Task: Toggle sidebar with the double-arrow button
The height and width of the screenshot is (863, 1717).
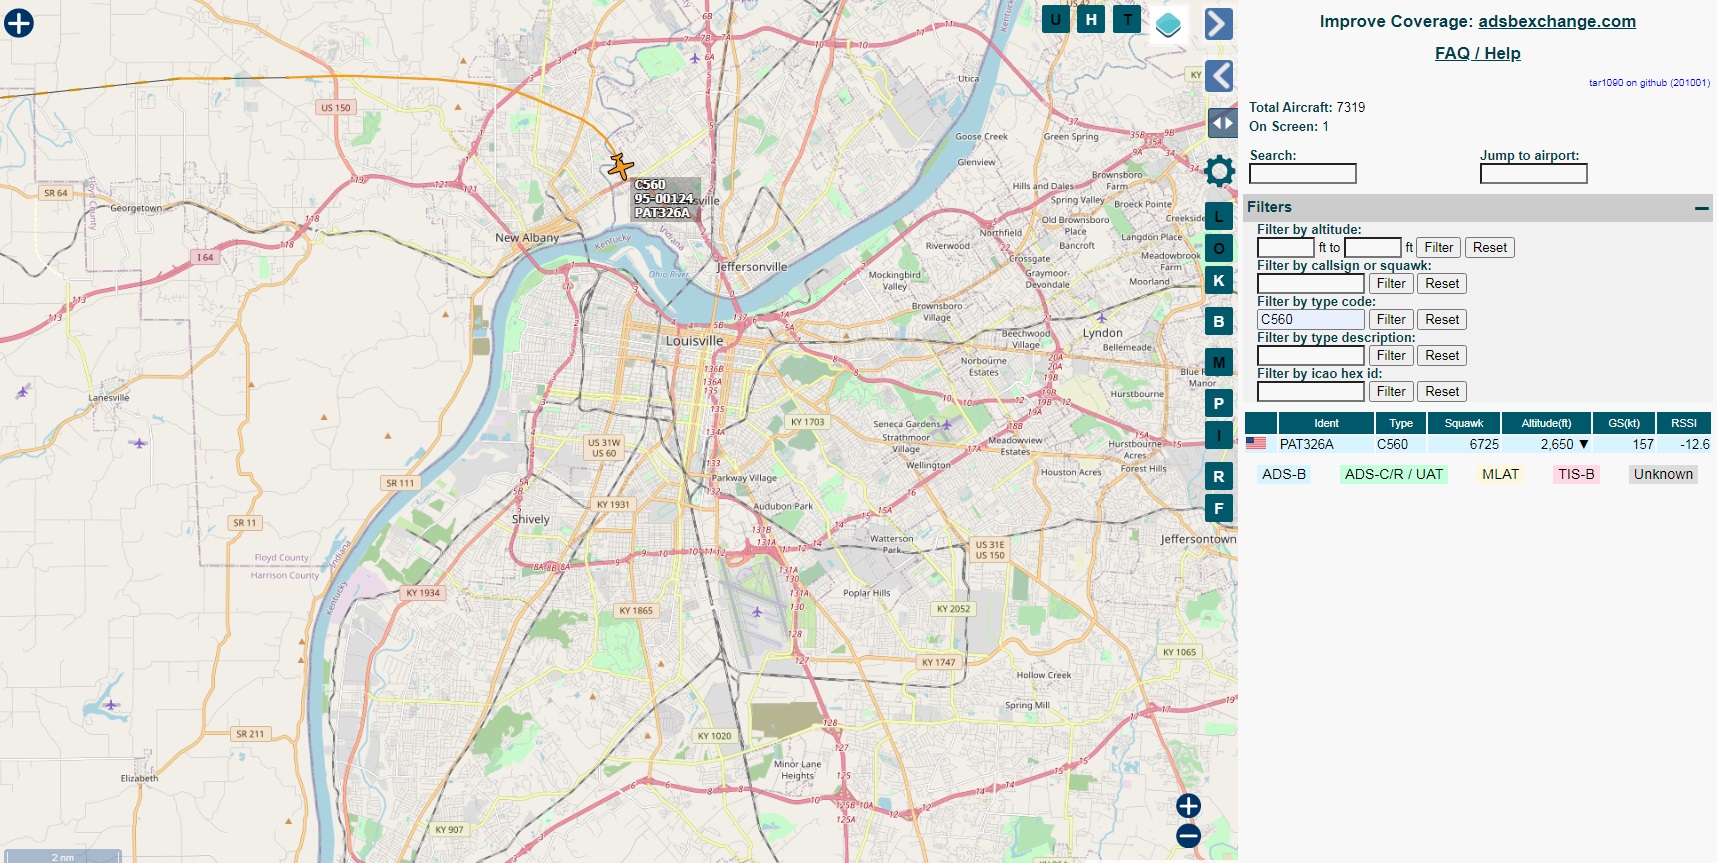Action: click(1222, 123)
